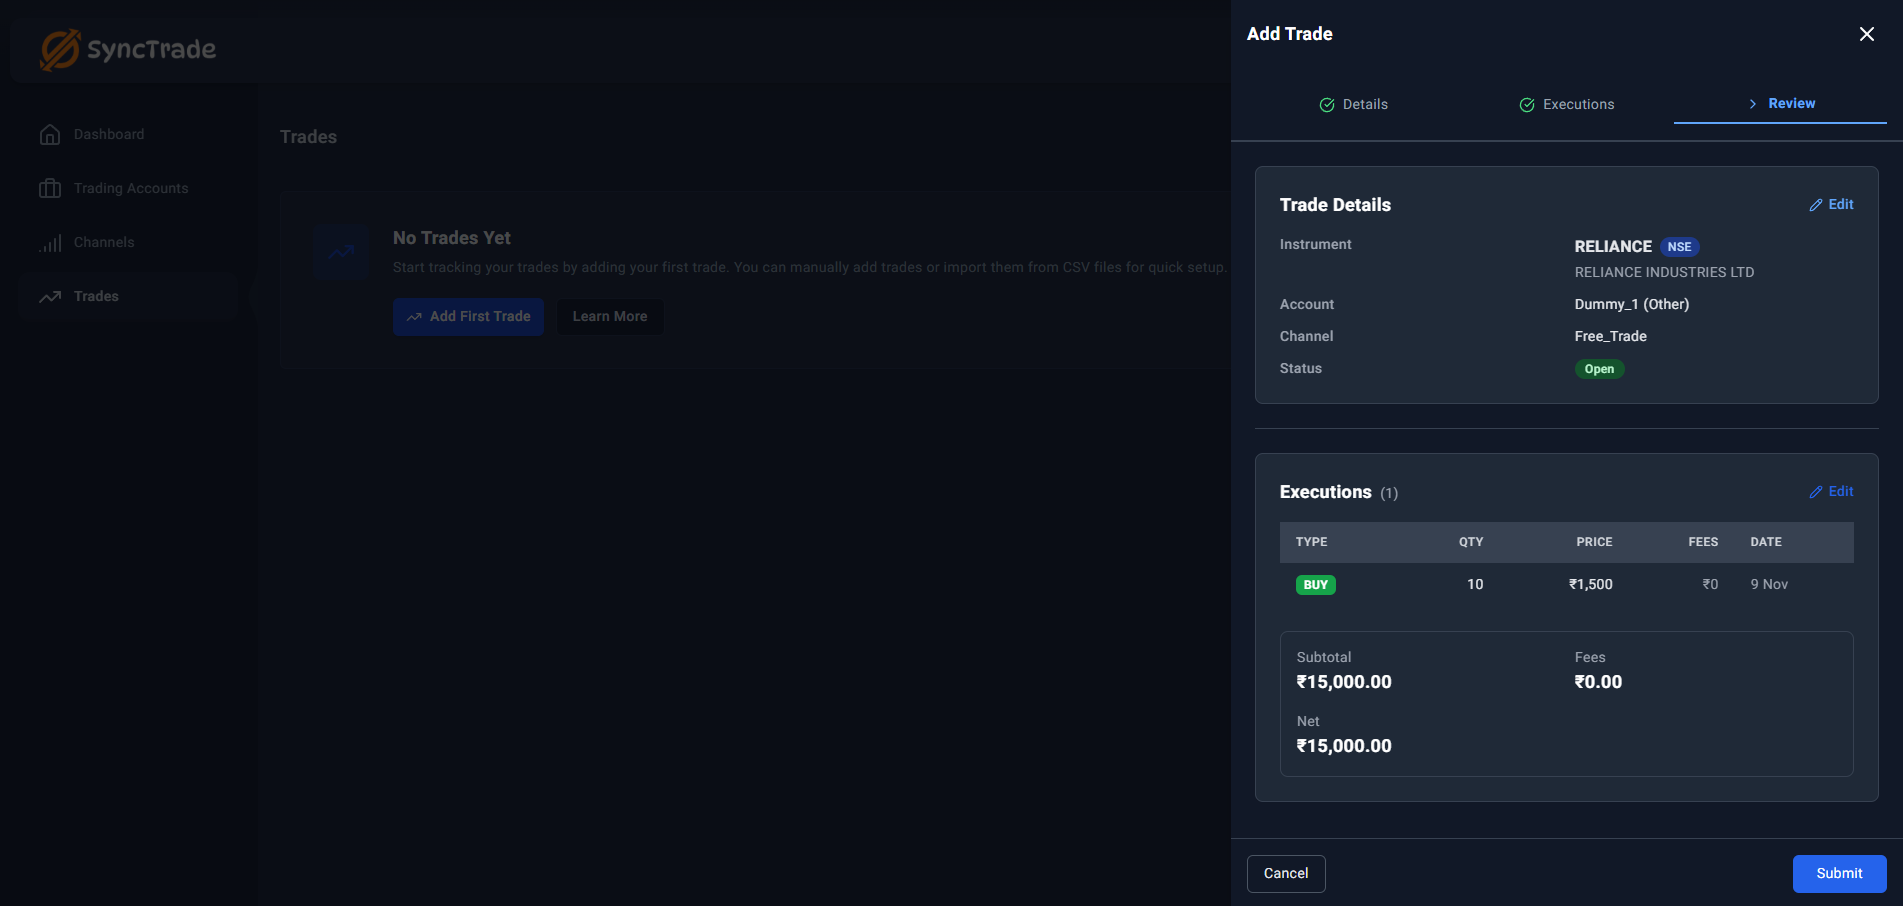Click the Trades trend arrow icon
Image resolution: width=1903 pixels, height=906 pixels.
tap(50, 297)
